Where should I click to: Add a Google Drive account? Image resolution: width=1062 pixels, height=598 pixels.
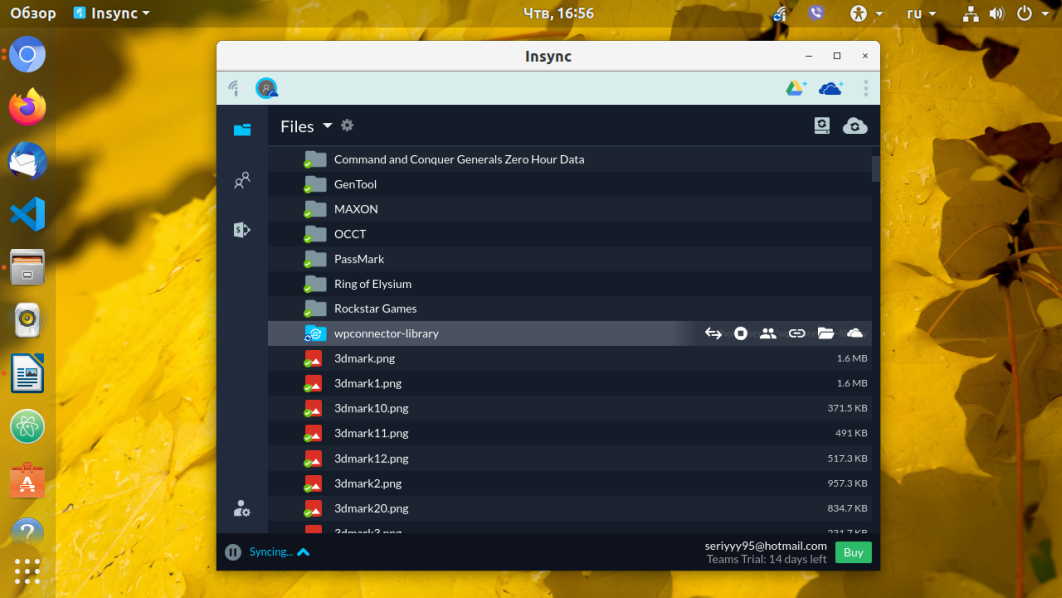point(796,88)
